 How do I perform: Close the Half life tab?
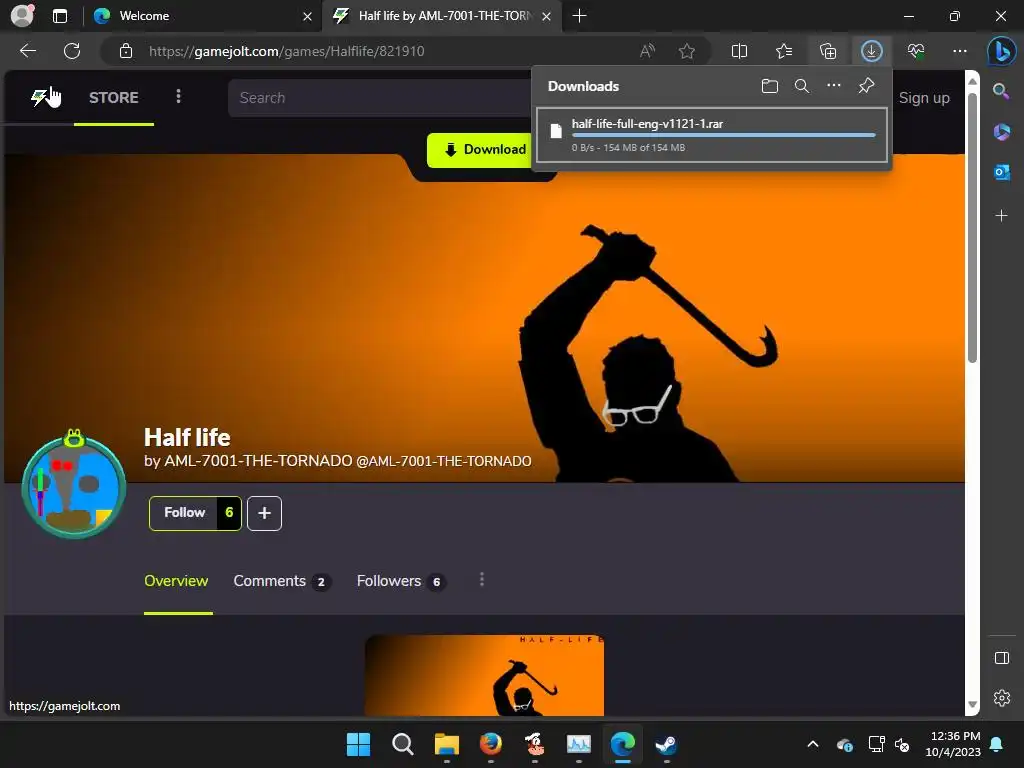point(547,16)
